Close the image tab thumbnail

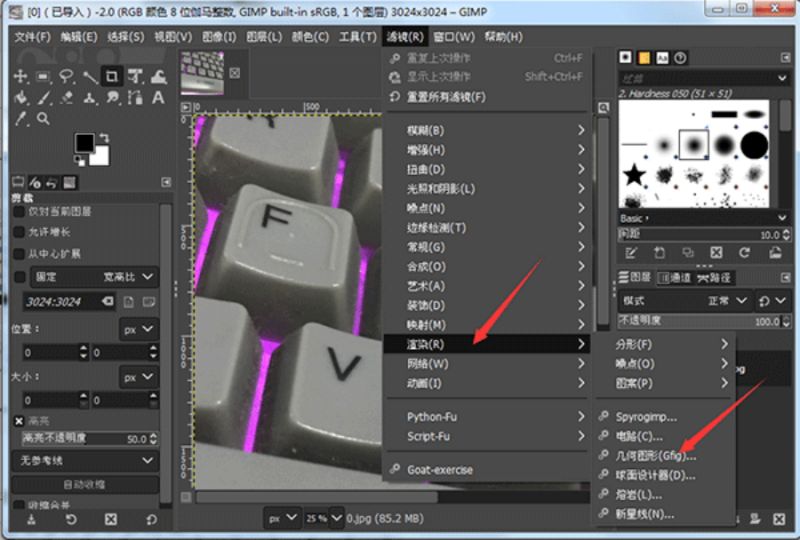pos(235,73)
